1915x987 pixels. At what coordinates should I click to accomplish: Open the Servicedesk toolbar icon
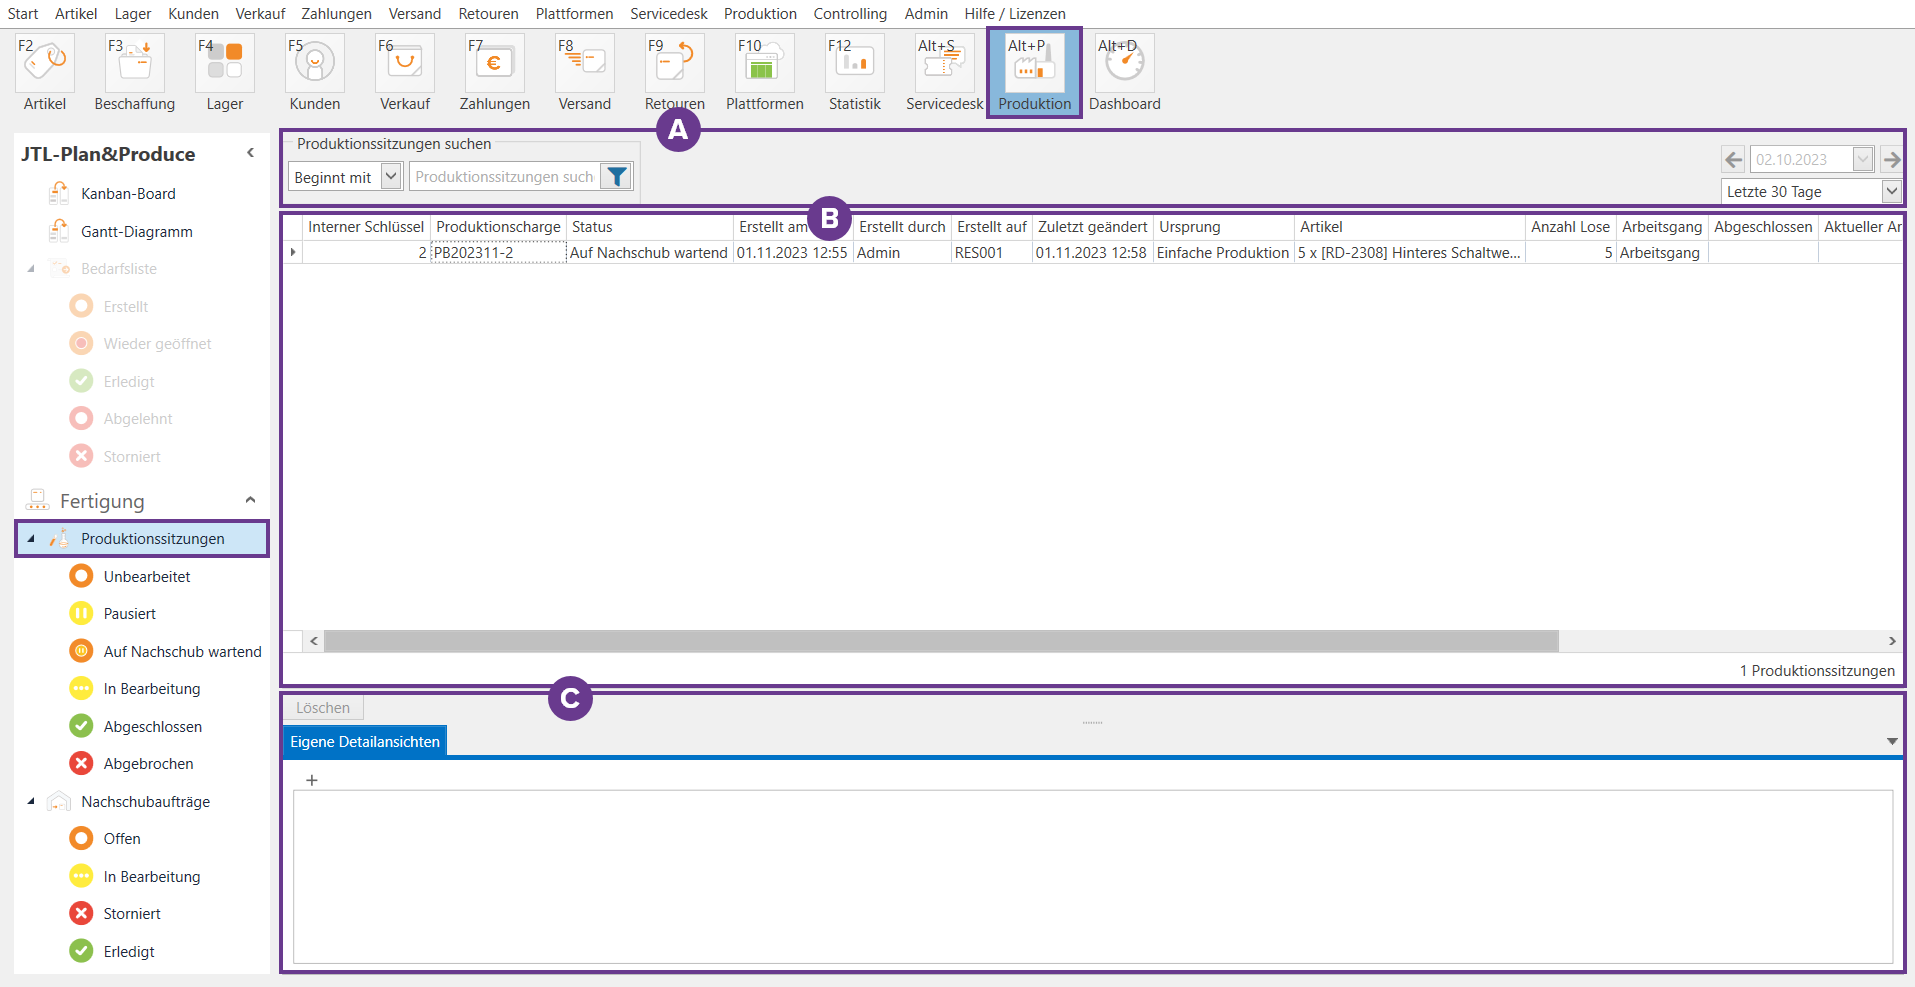pyautogui.click(x=943, y=63)
